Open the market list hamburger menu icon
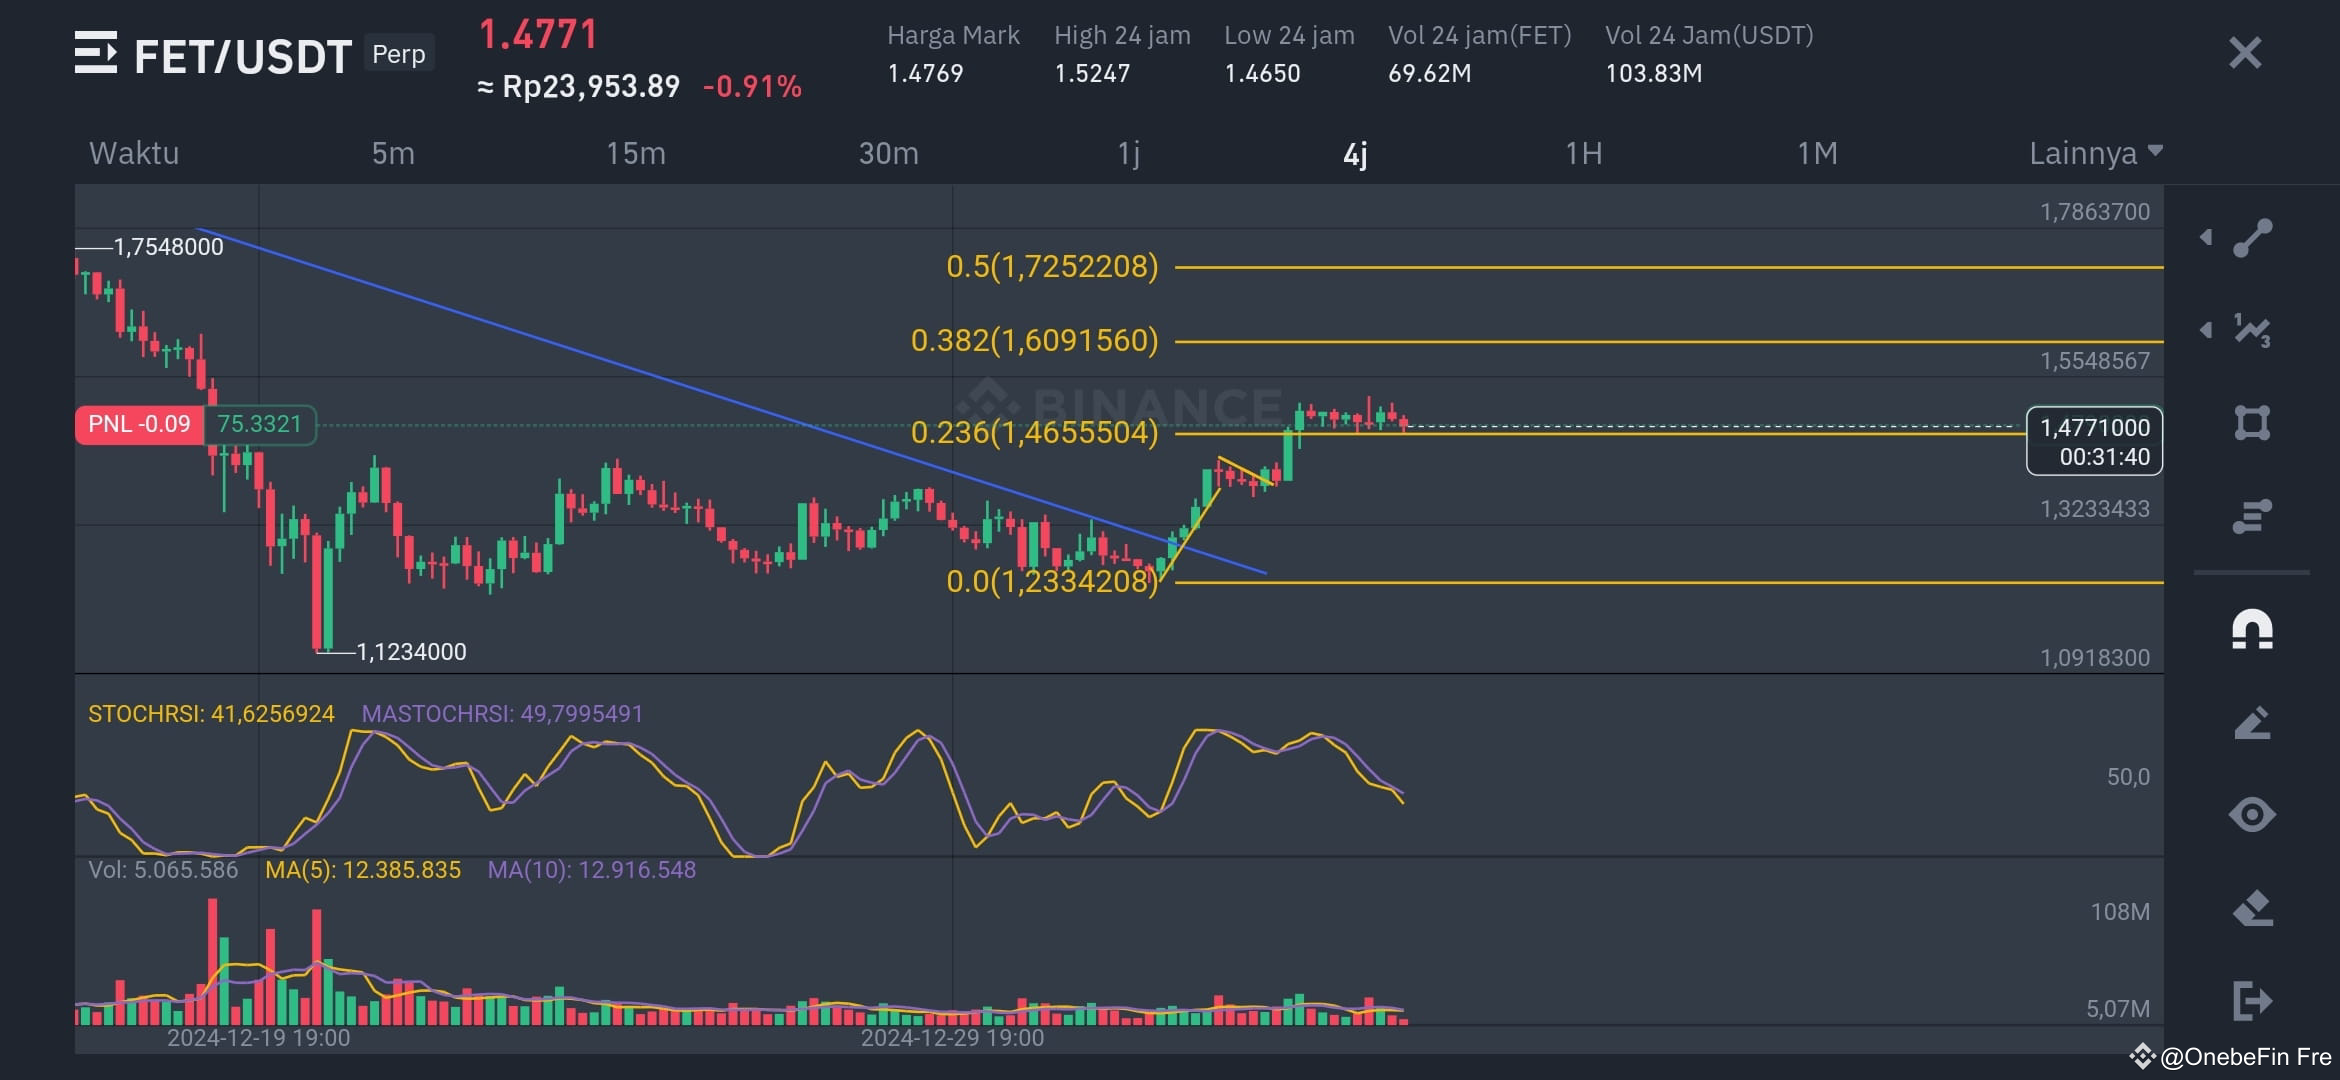Image resolution: width=2340 pixels, height=1080 pixels. click(96, 53)
